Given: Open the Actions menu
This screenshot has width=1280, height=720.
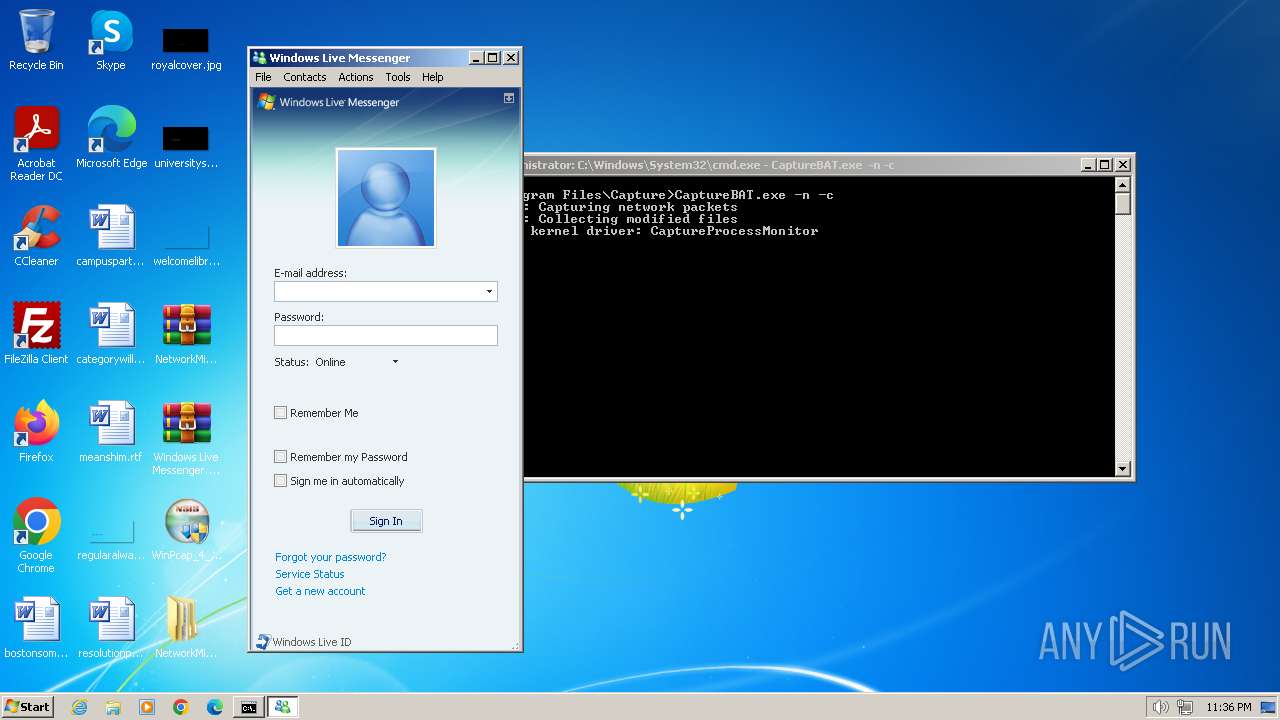Looking at the screenshot, I should (x=355, y=77).
